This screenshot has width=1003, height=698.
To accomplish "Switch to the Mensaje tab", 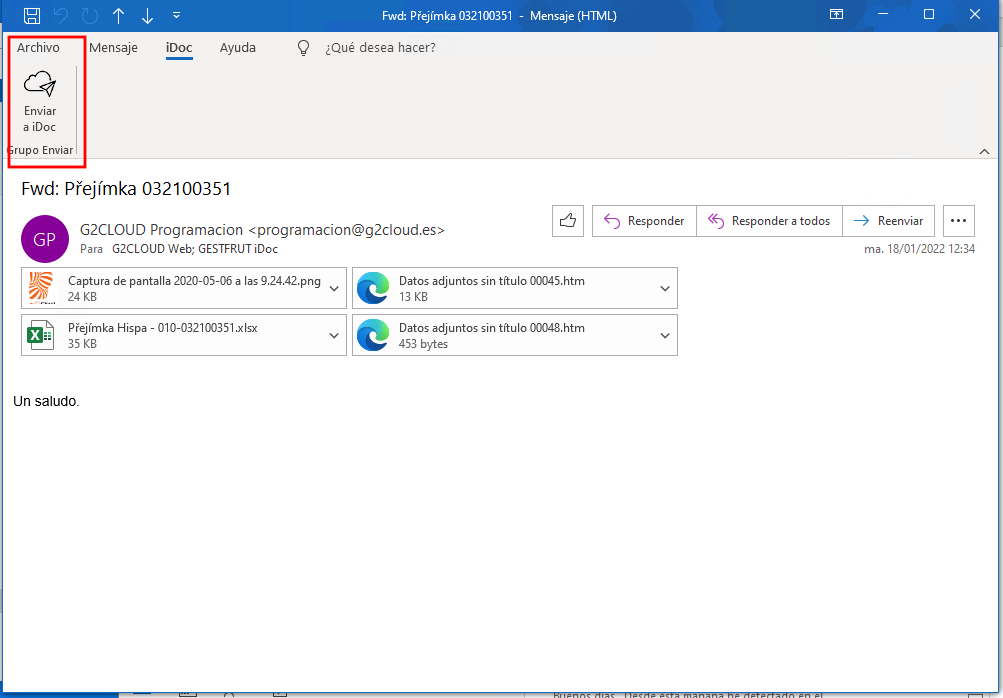I will [x=113, y=48].
